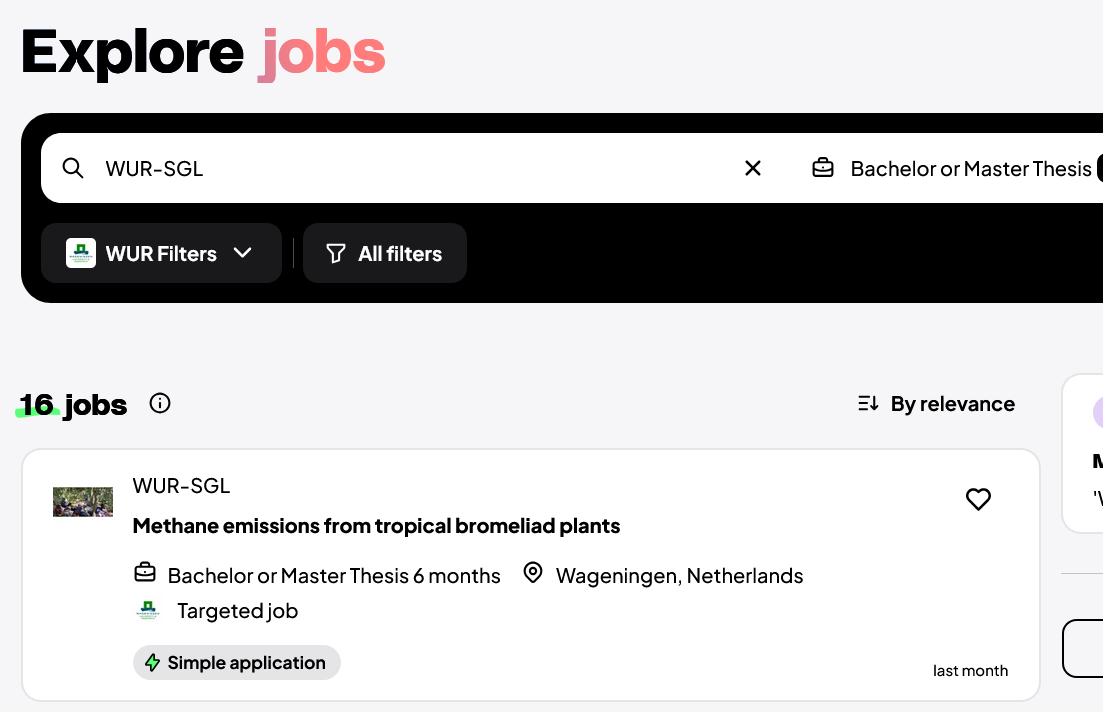The image size is (1103, 712).
Task: Click the Wageningen, Netherlands location text
Action: tap(679, 576)
